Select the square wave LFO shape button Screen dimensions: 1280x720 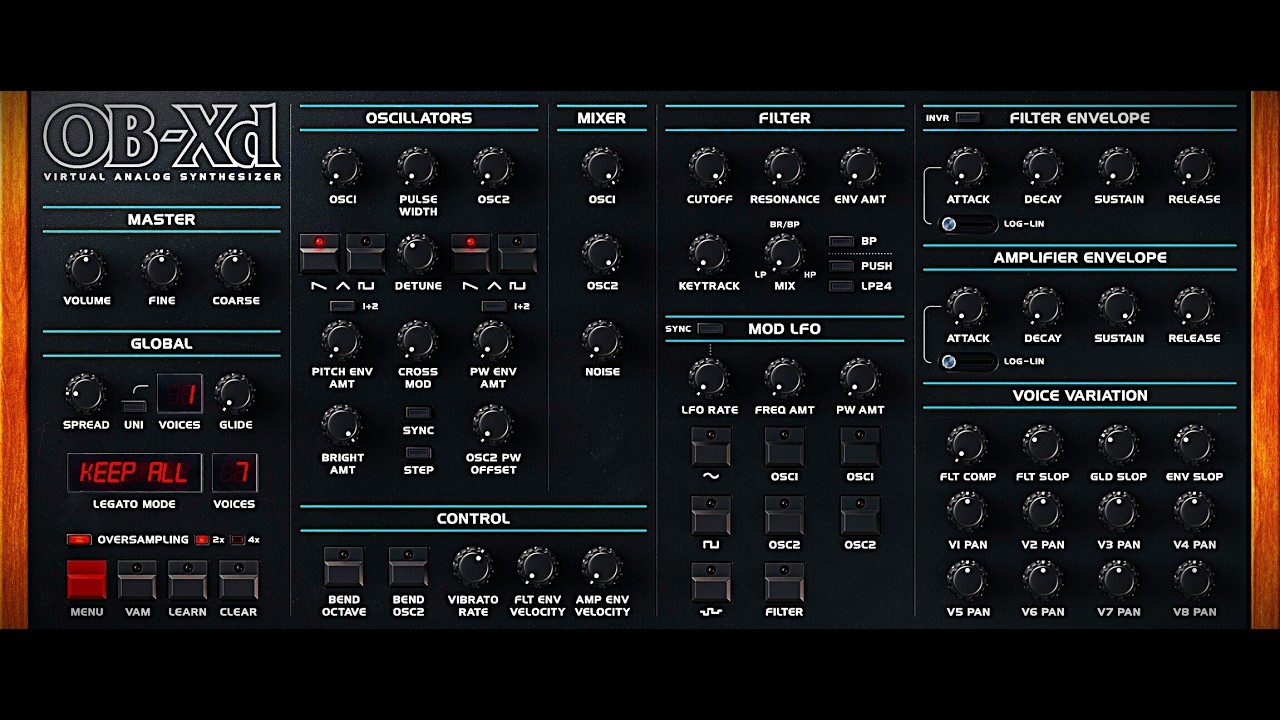pos(711,514)
